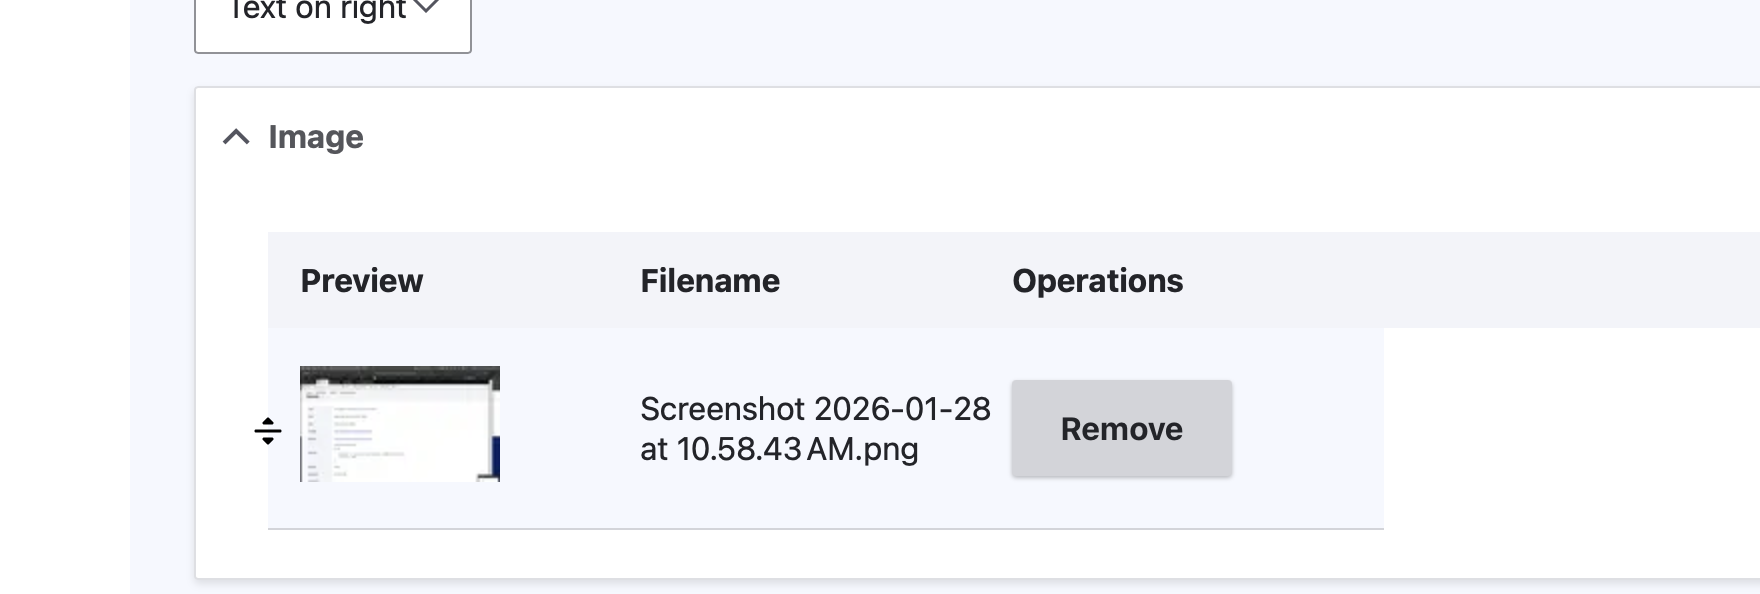Click the date portion "2026-01-28" of filename
This screenshot has height=594, width=1760.
point(902,409)
